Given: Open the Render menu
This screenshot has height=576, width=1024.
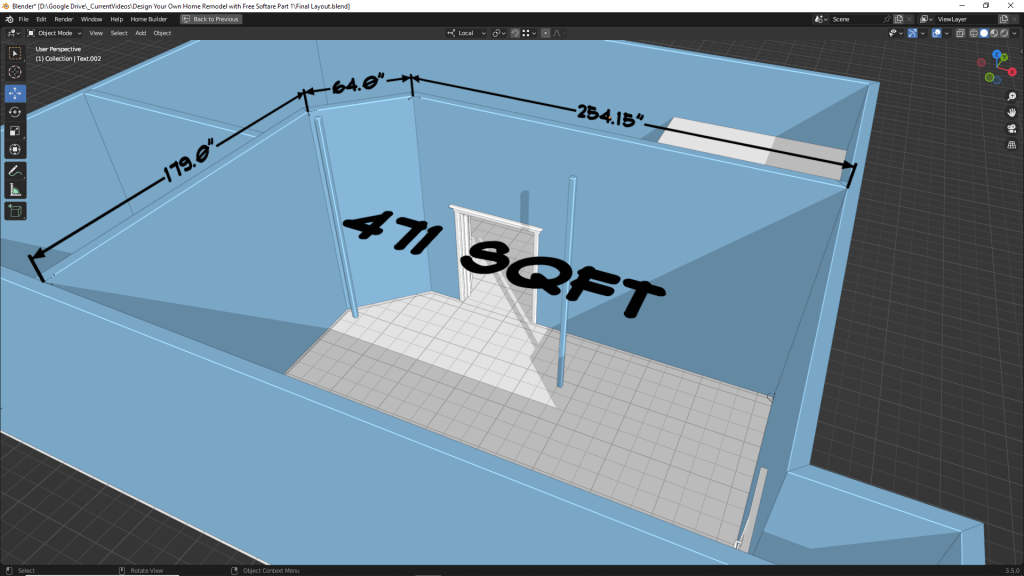Looking at the screenshot, I should [x=63, y=19].
